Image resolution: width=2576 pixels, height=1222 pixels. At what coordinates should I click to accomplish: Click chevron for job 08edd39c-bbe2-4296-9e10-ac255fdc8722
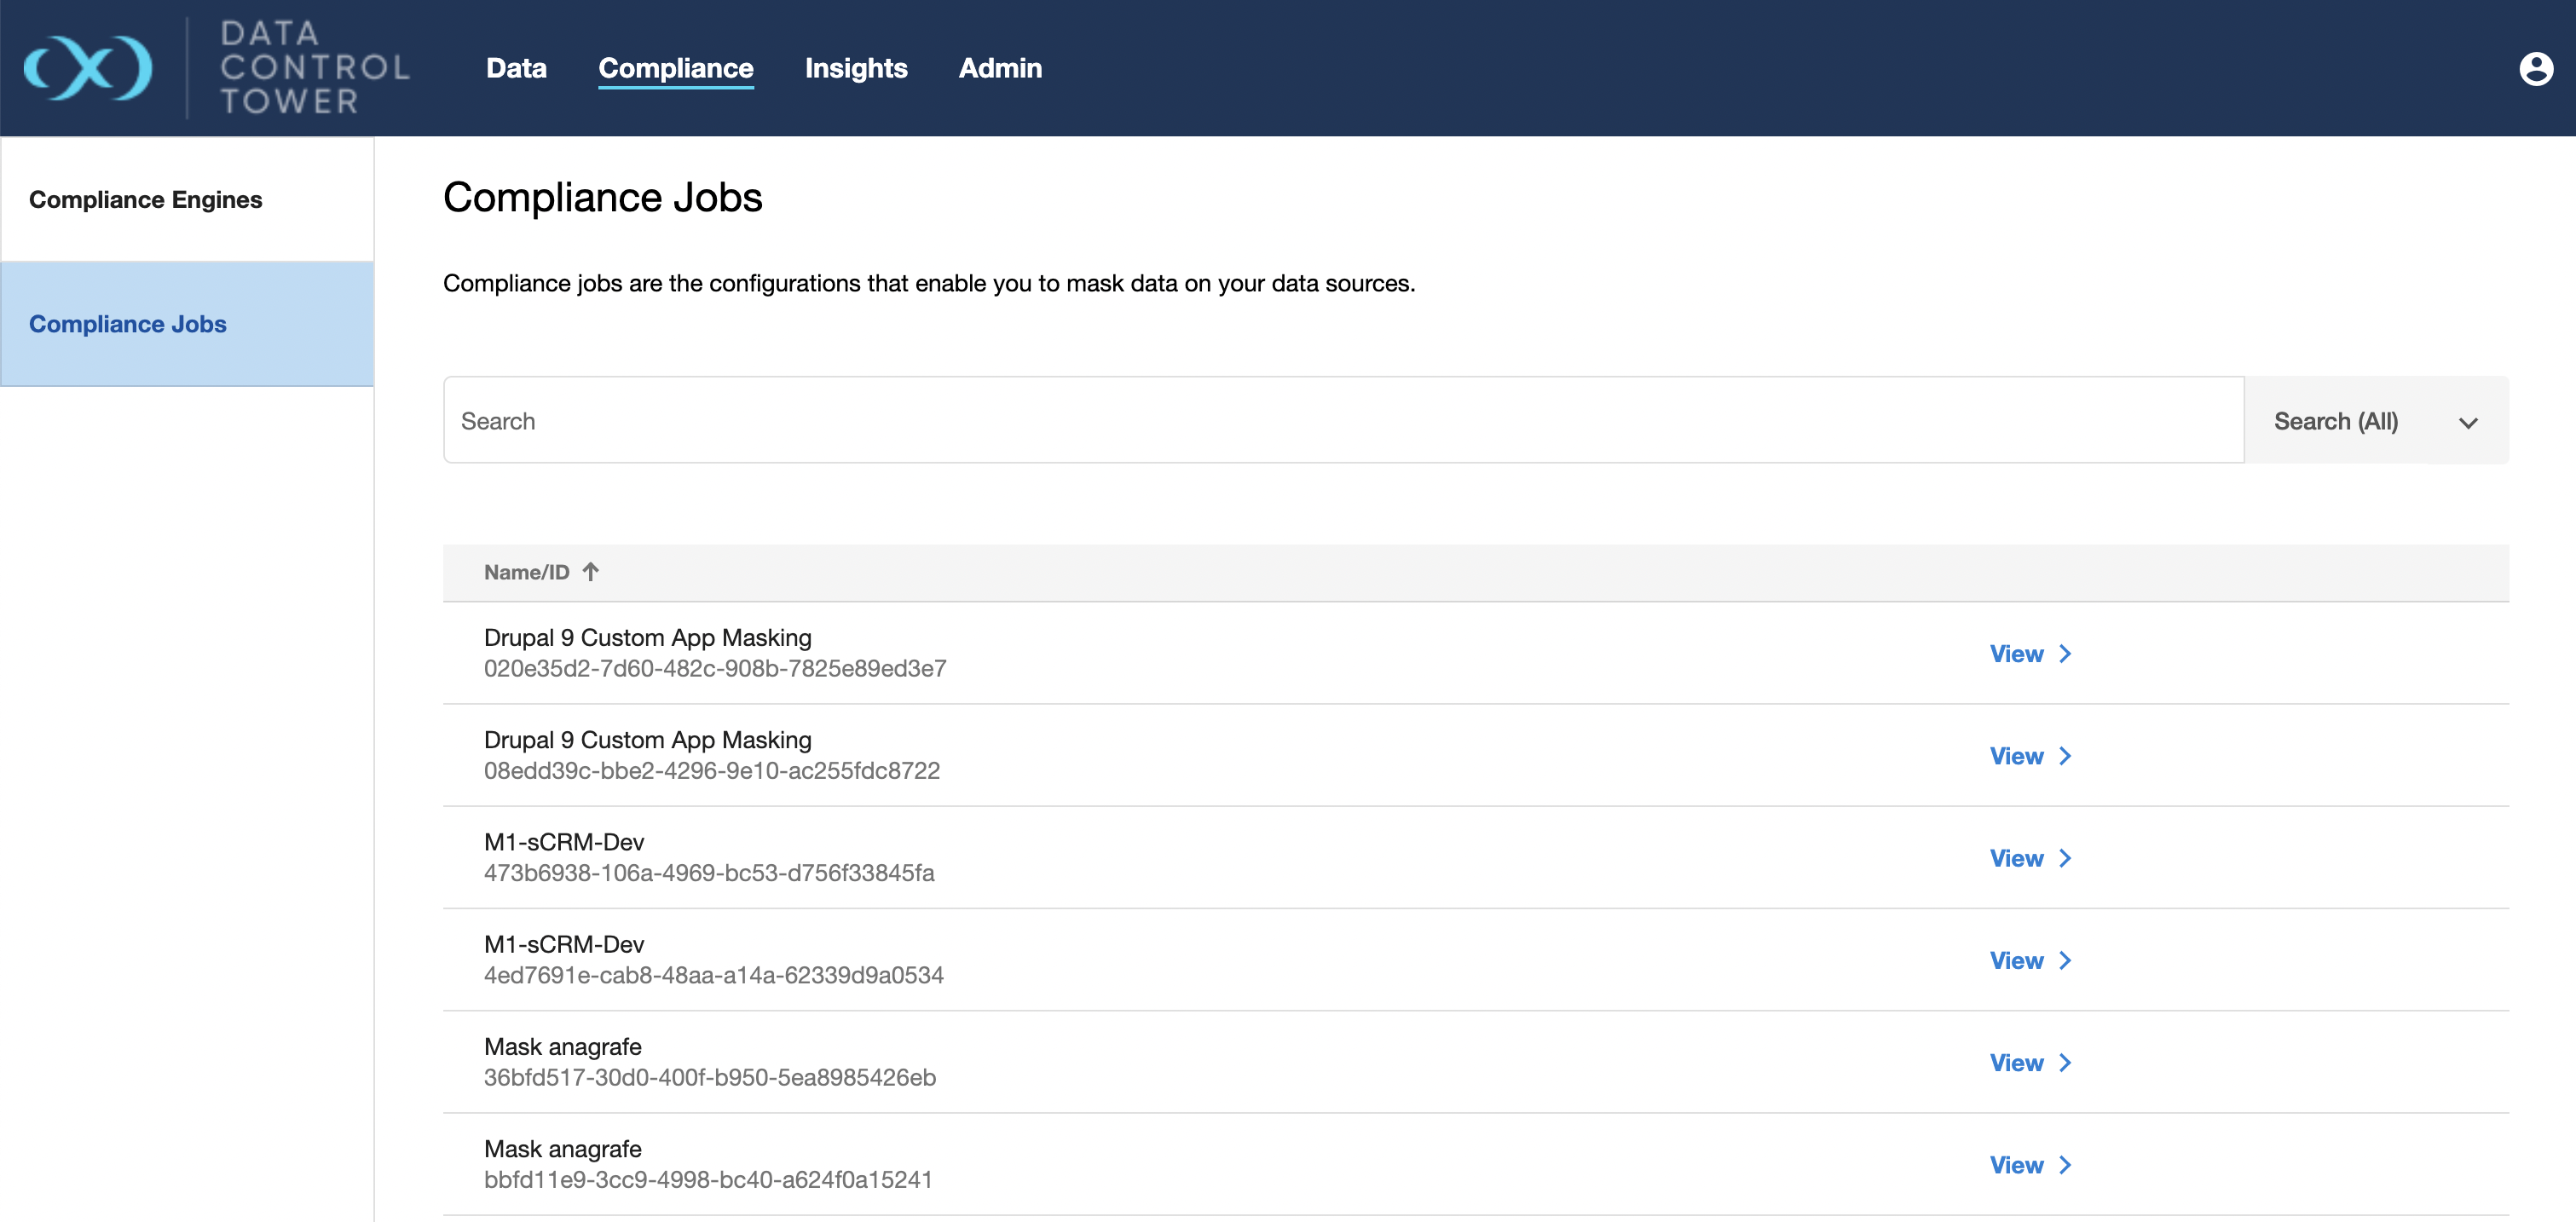pos(2065,756)
